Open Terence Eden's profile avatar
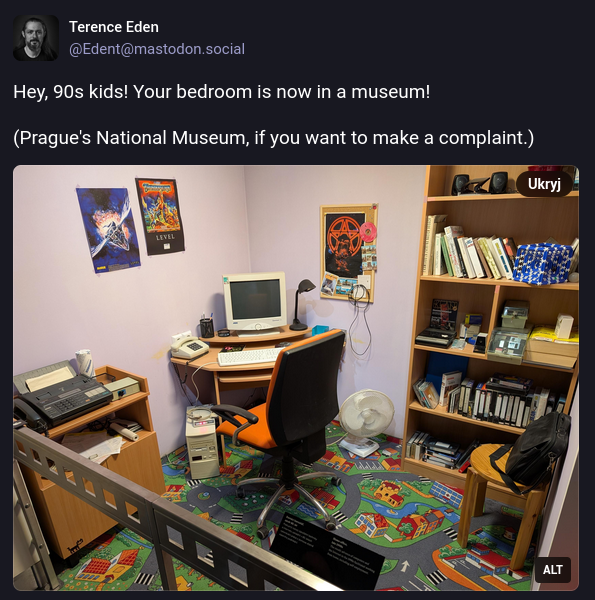This screenshot has width=595, height=600. [x=36, y=38]
